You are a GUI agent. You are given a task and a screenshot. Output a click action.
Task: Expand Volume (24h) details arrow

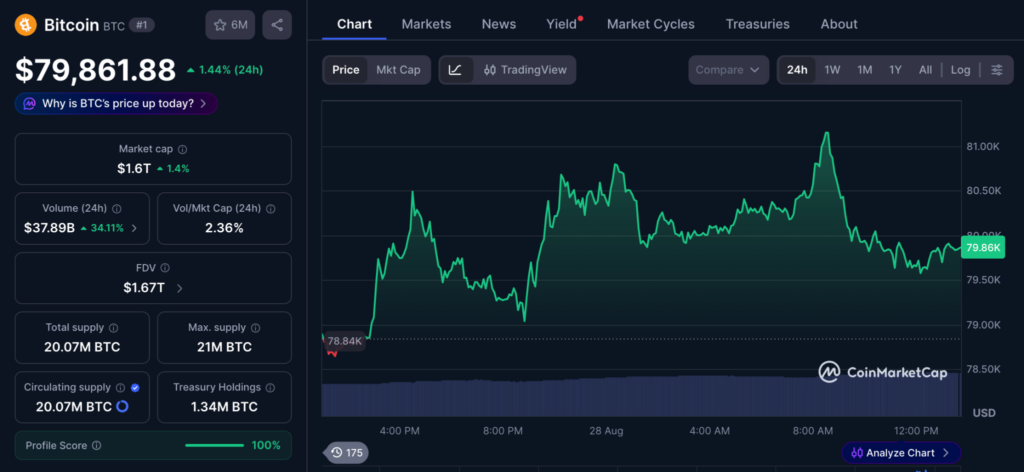pyautogui.click(x=135, y=228)
